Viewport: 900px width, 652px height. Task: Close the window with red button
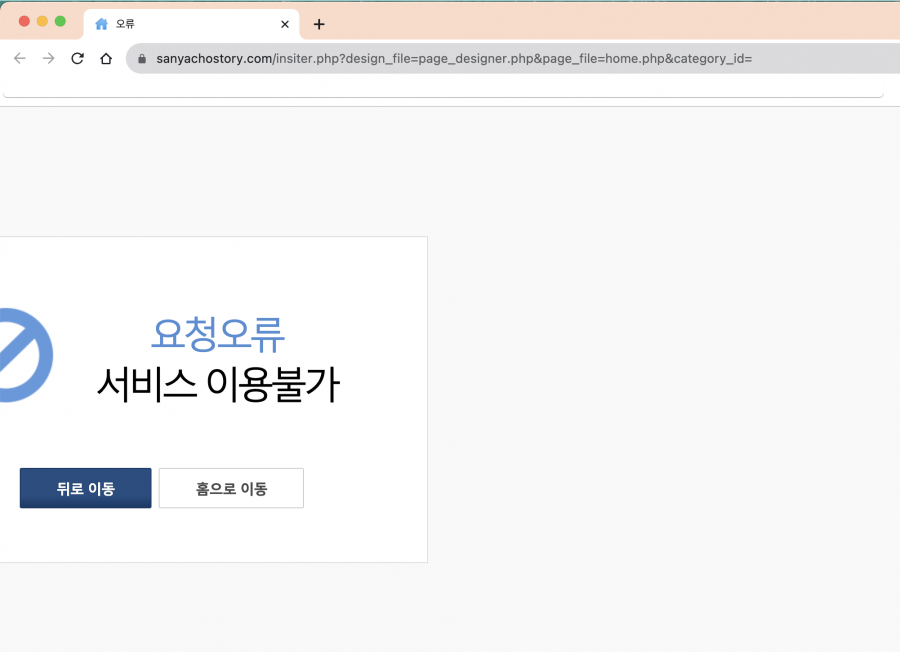point(25,21)
